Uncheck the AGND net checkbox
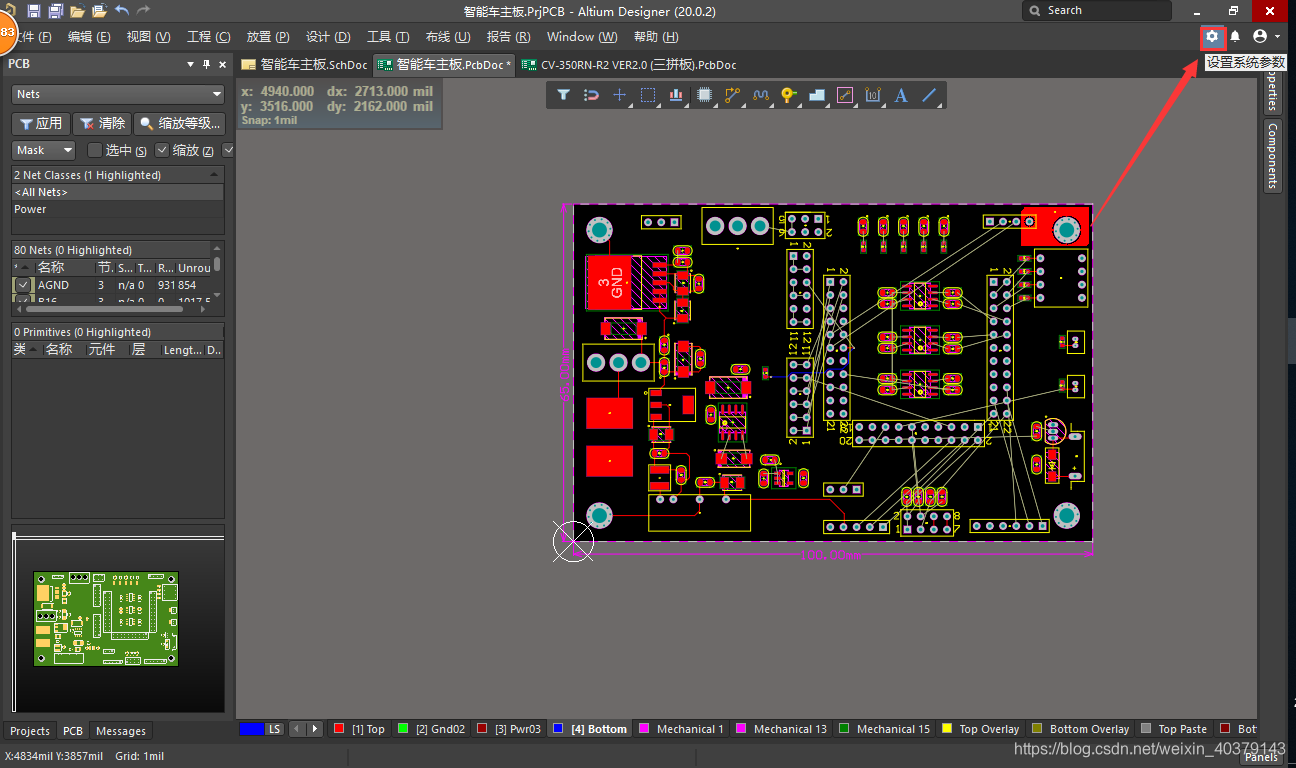This screenshot has height=768, width=1296. (x=24, y=285)
